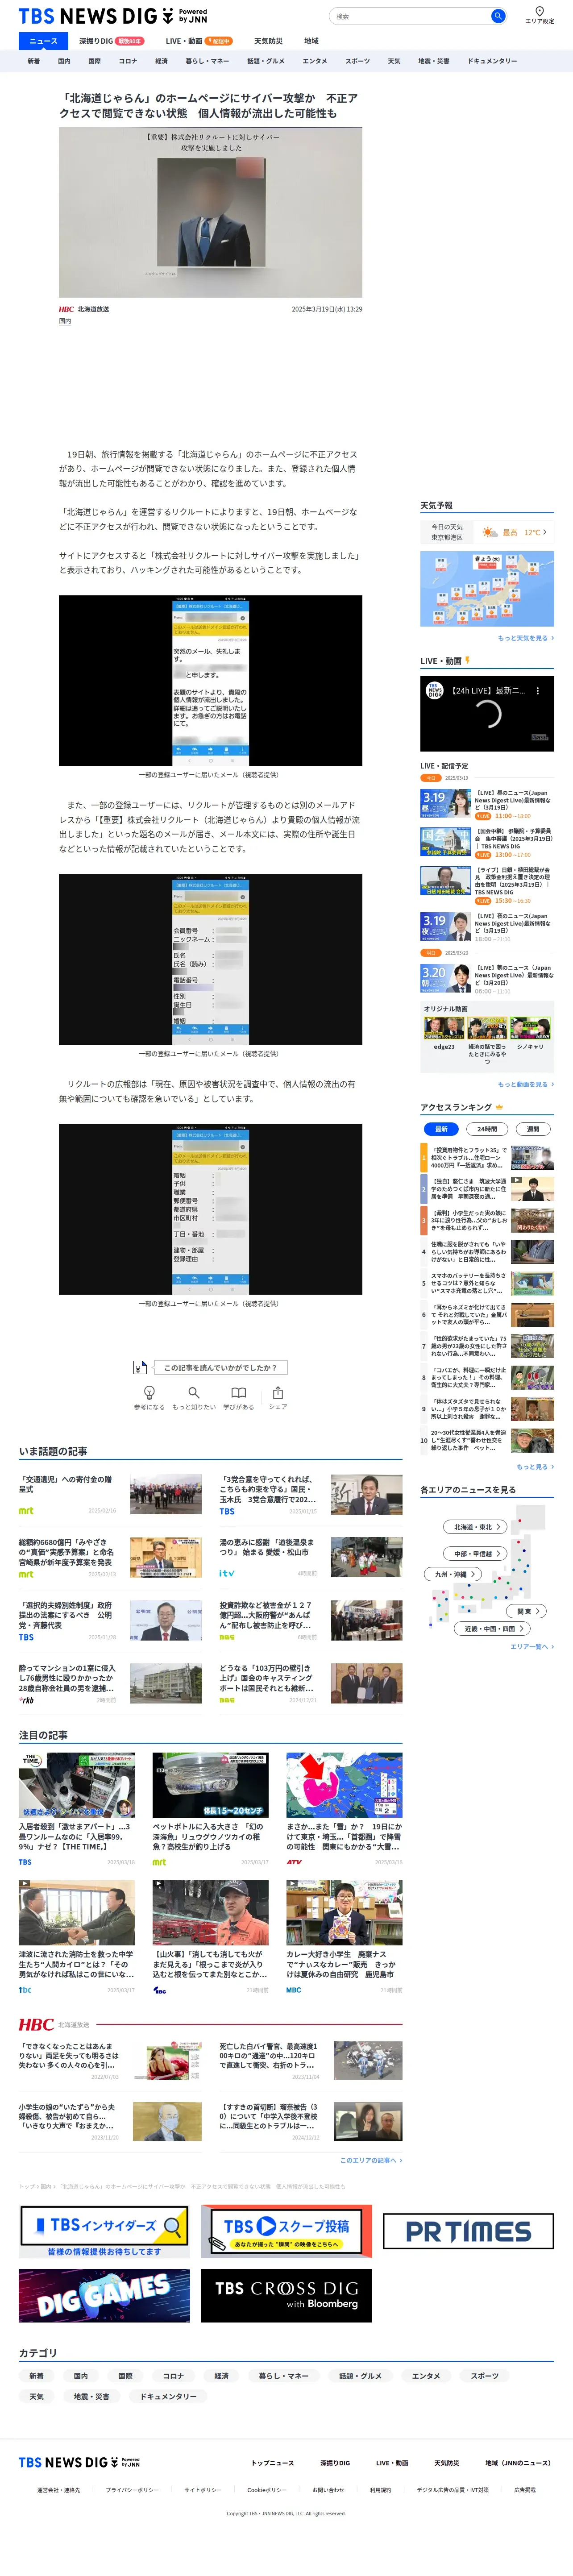Image resolution: width=573 pixels, height=2576 pixels.
Task: Click the シェア share icon
Action: pyautogui.click(x=278, y=1392)
